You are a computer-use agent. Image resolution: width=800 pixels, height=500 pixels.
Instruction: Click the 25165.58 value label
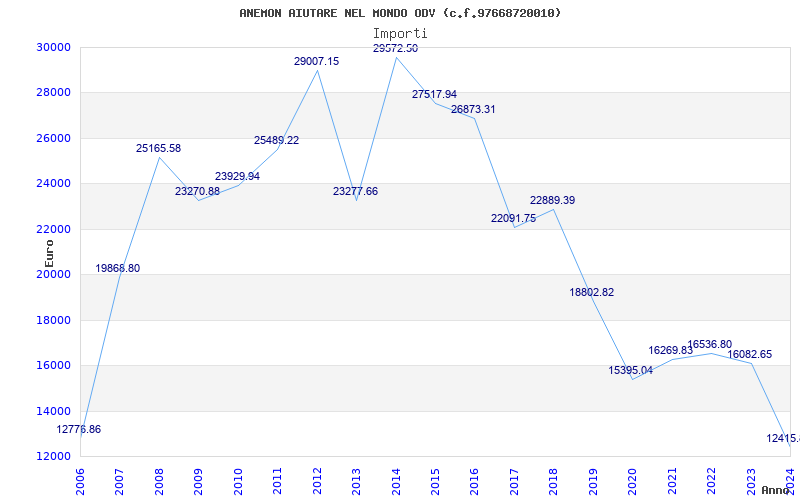(x=158, y=148)
